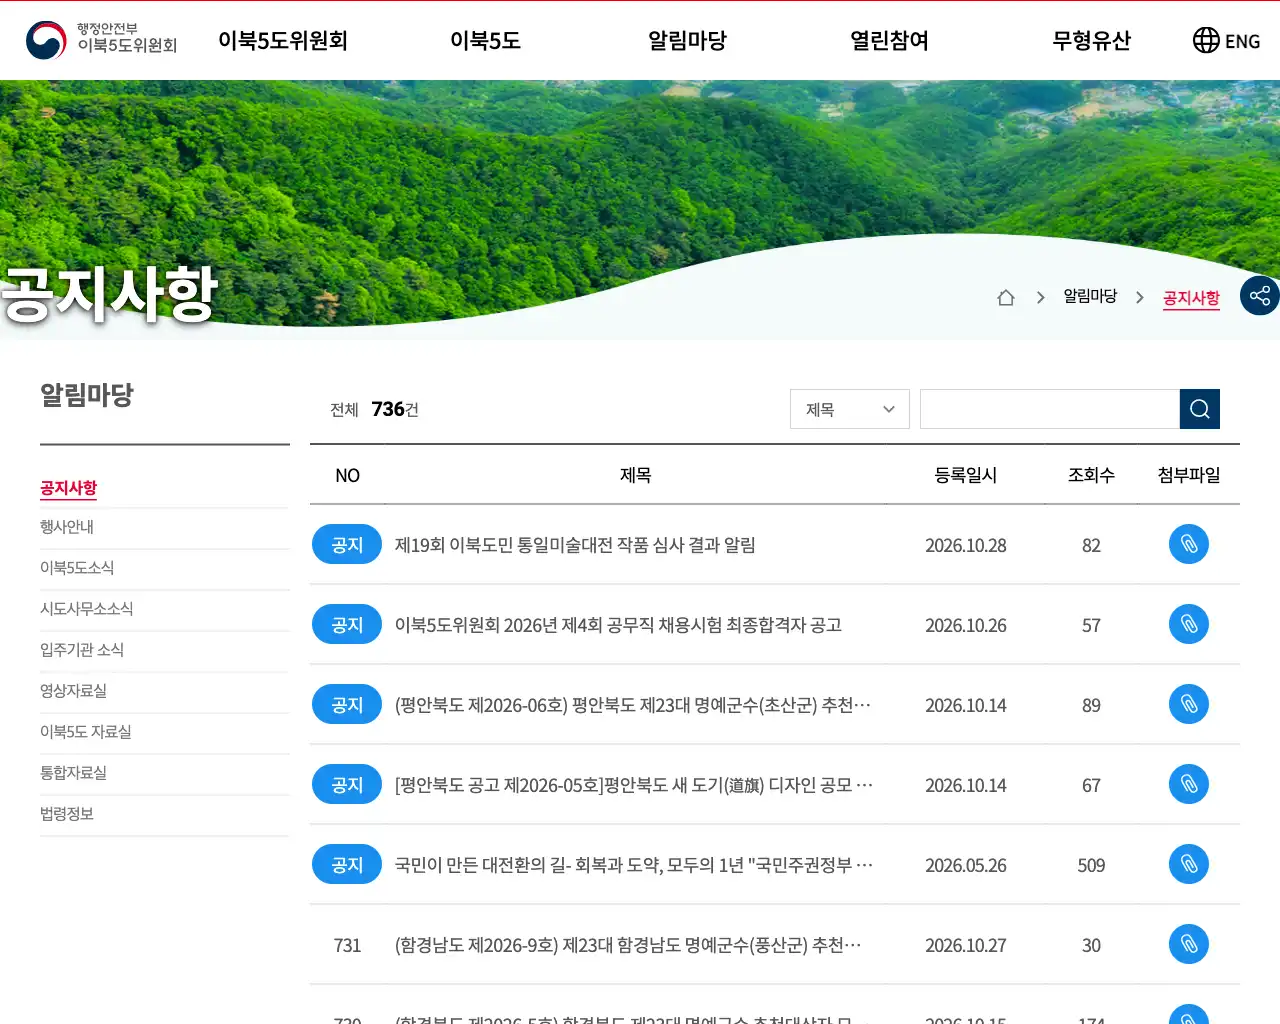Go home via the house breadcrumb icon

1006,297
